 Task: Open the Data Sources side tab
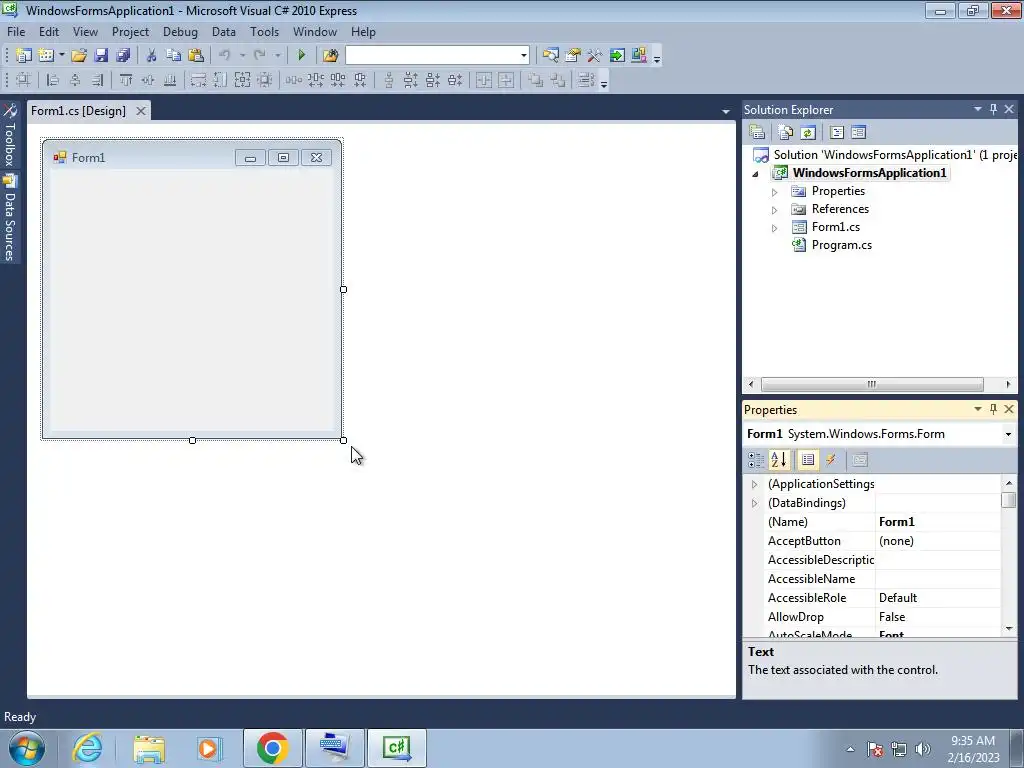[10, 218]
